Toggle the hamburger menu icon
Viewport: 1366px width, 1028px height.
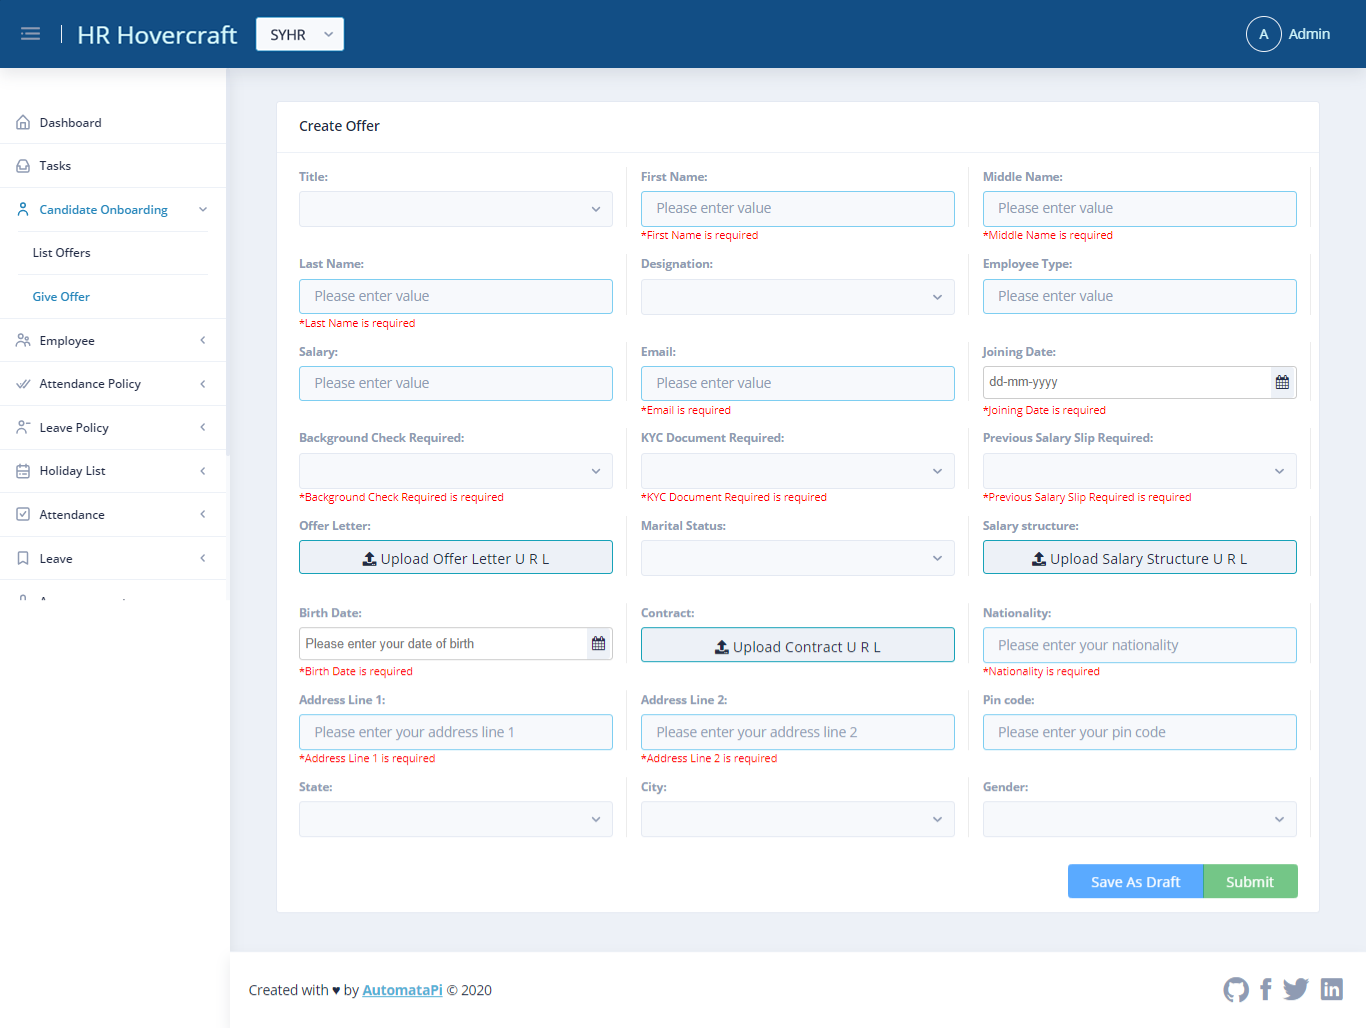[30, 34]
